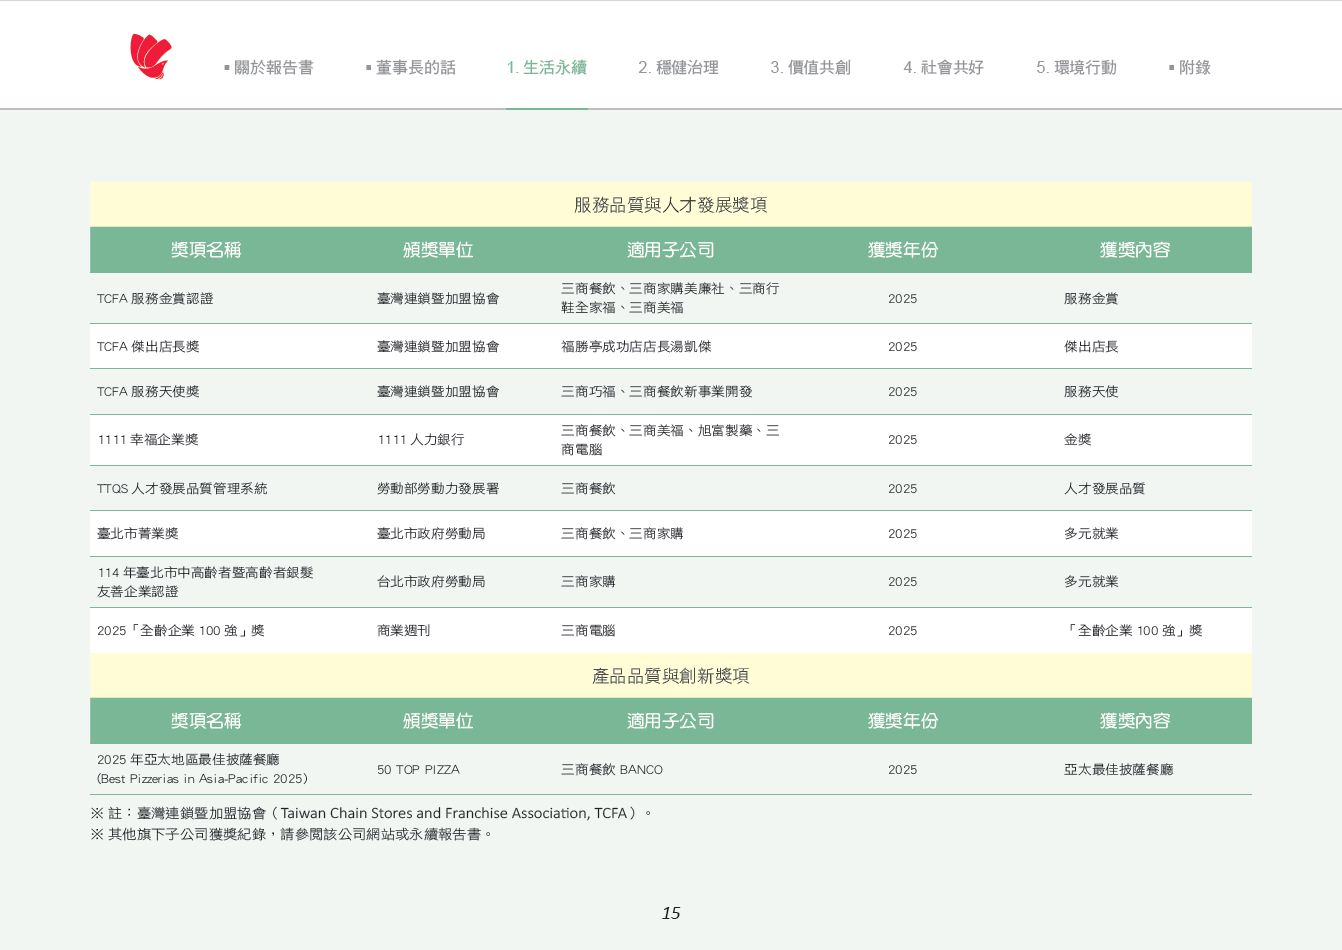Image resolution: width=1342 pixels, height=950 pixels.
Task: Select TCFA 傑出店長獎 cell
Action: (148, 347)
